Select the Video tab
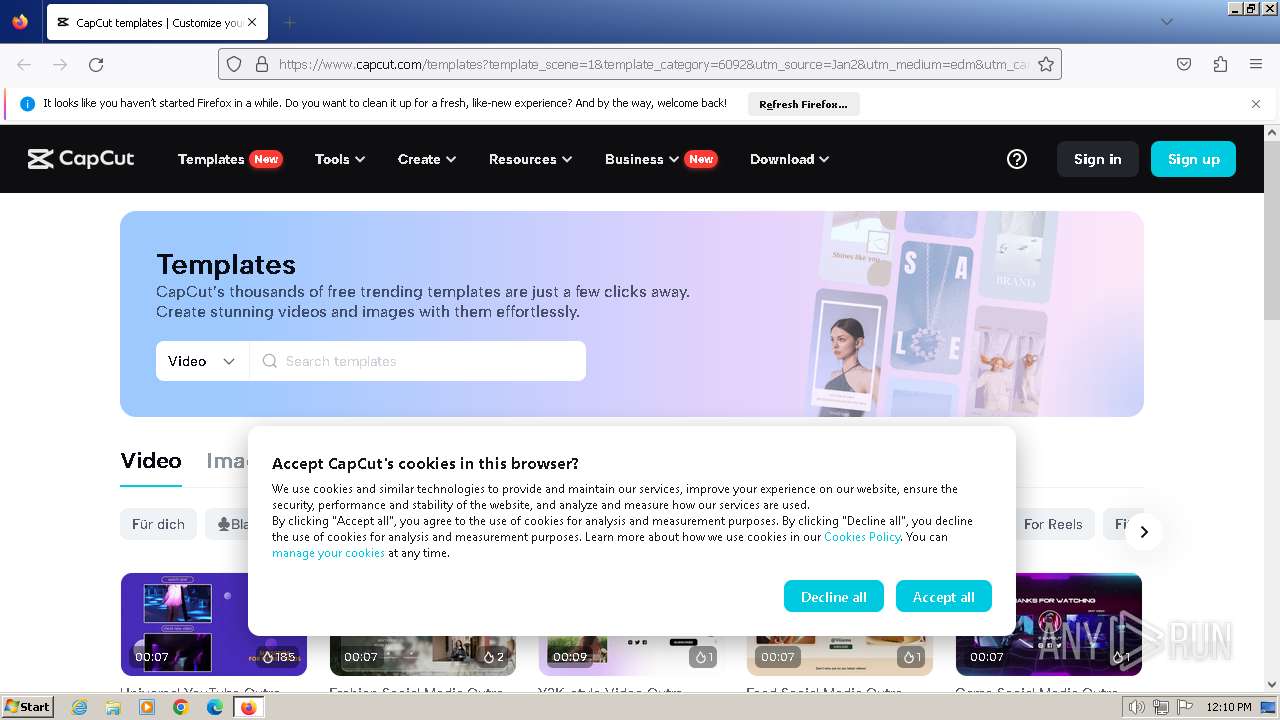 pos(151,461)
